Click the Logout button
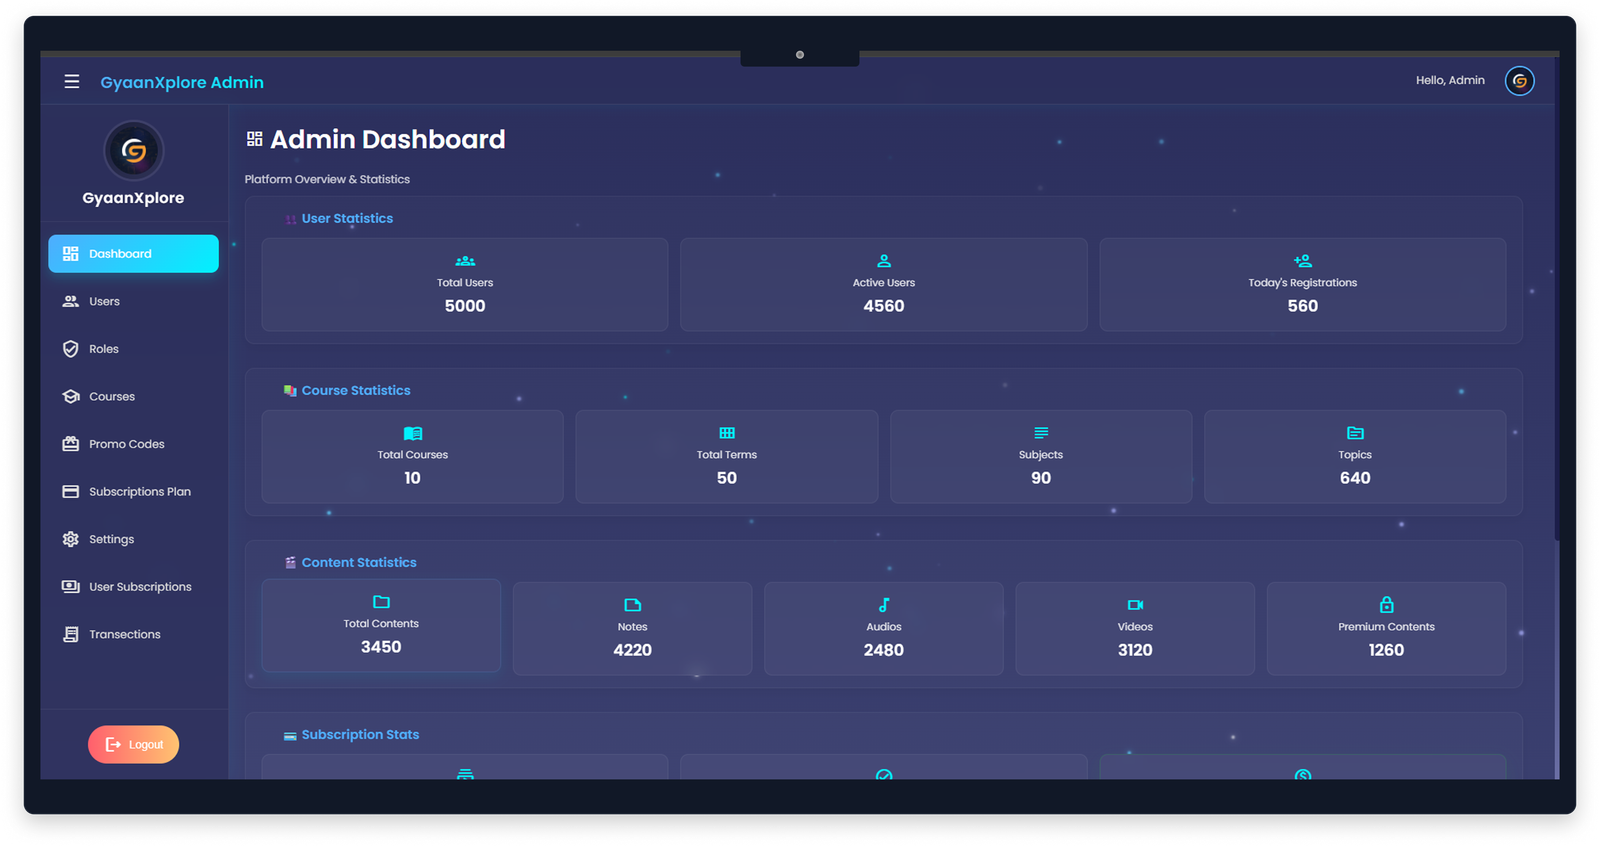The image size is (1600, 846). [133, 744]
